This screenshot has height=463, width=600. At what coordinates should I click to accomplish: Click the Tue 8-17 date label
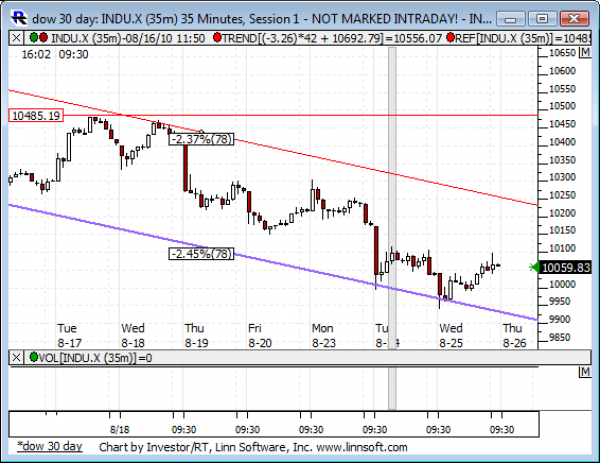click(68, 335)
